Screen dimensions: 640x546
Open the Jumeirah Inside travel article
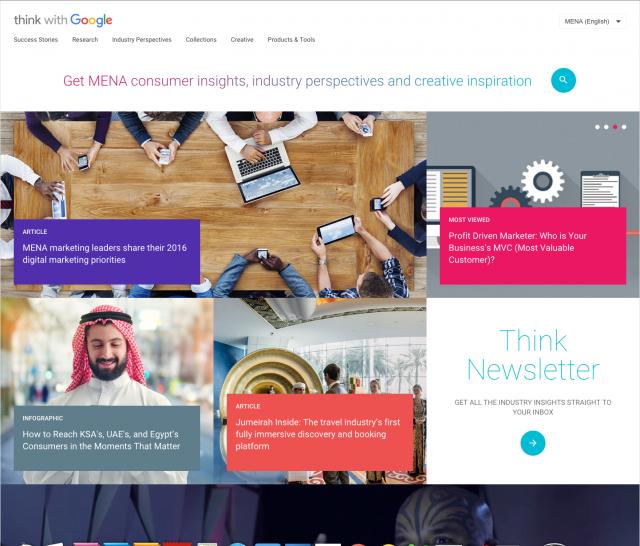pyautogui.click(x=320, y=432)
